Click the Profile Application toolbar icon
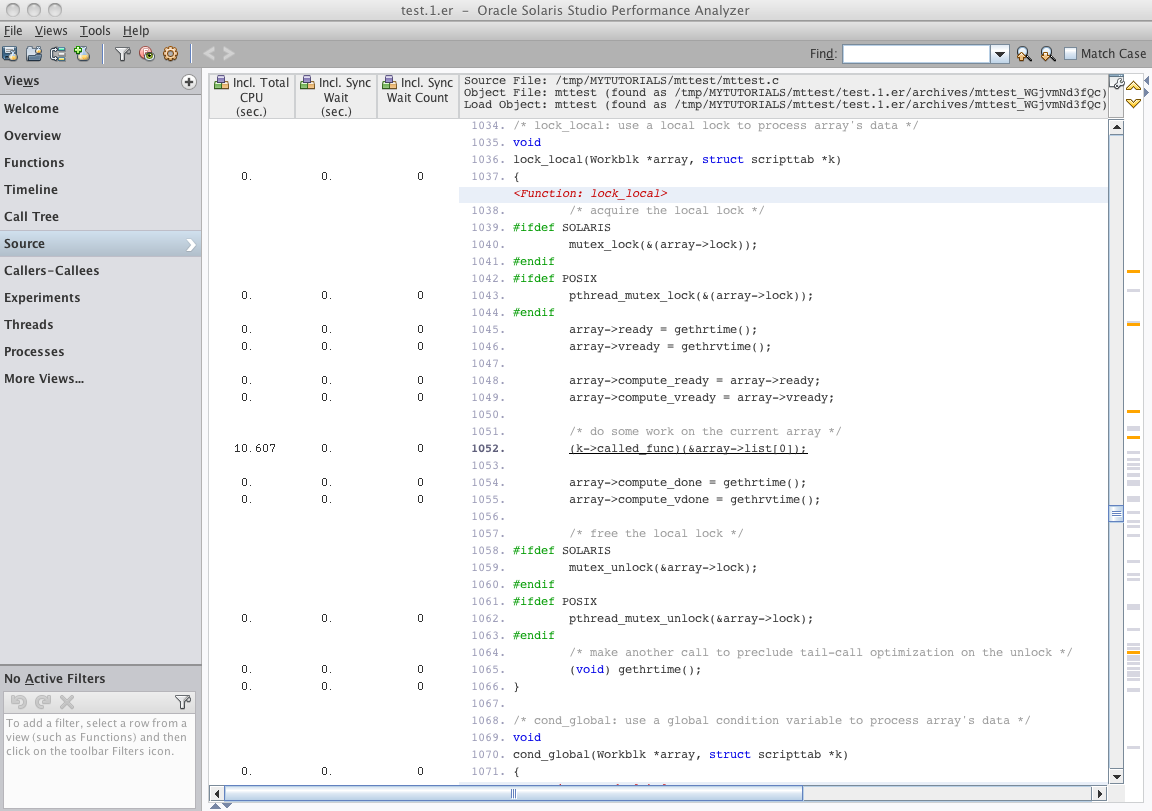The height and width of the screenshot is (811, 1152). pyautogui.click(x=10, y=54)
